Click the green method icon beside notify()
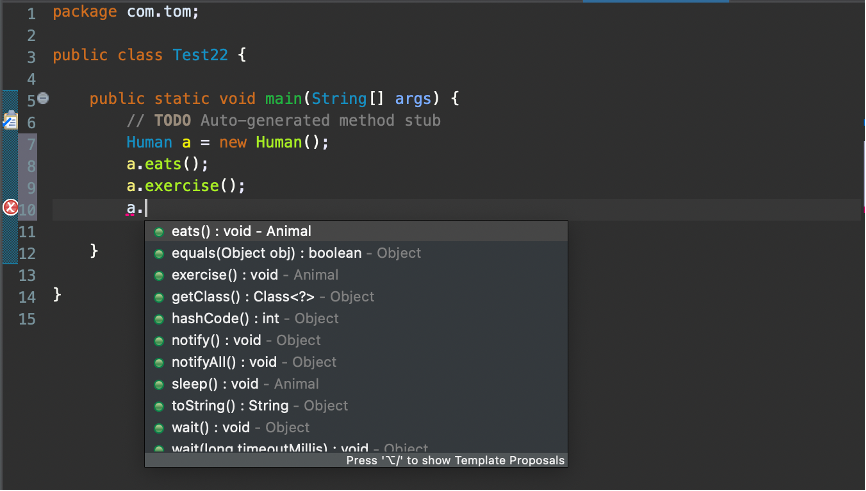866x491 pixels. click(x=159, y=341)
